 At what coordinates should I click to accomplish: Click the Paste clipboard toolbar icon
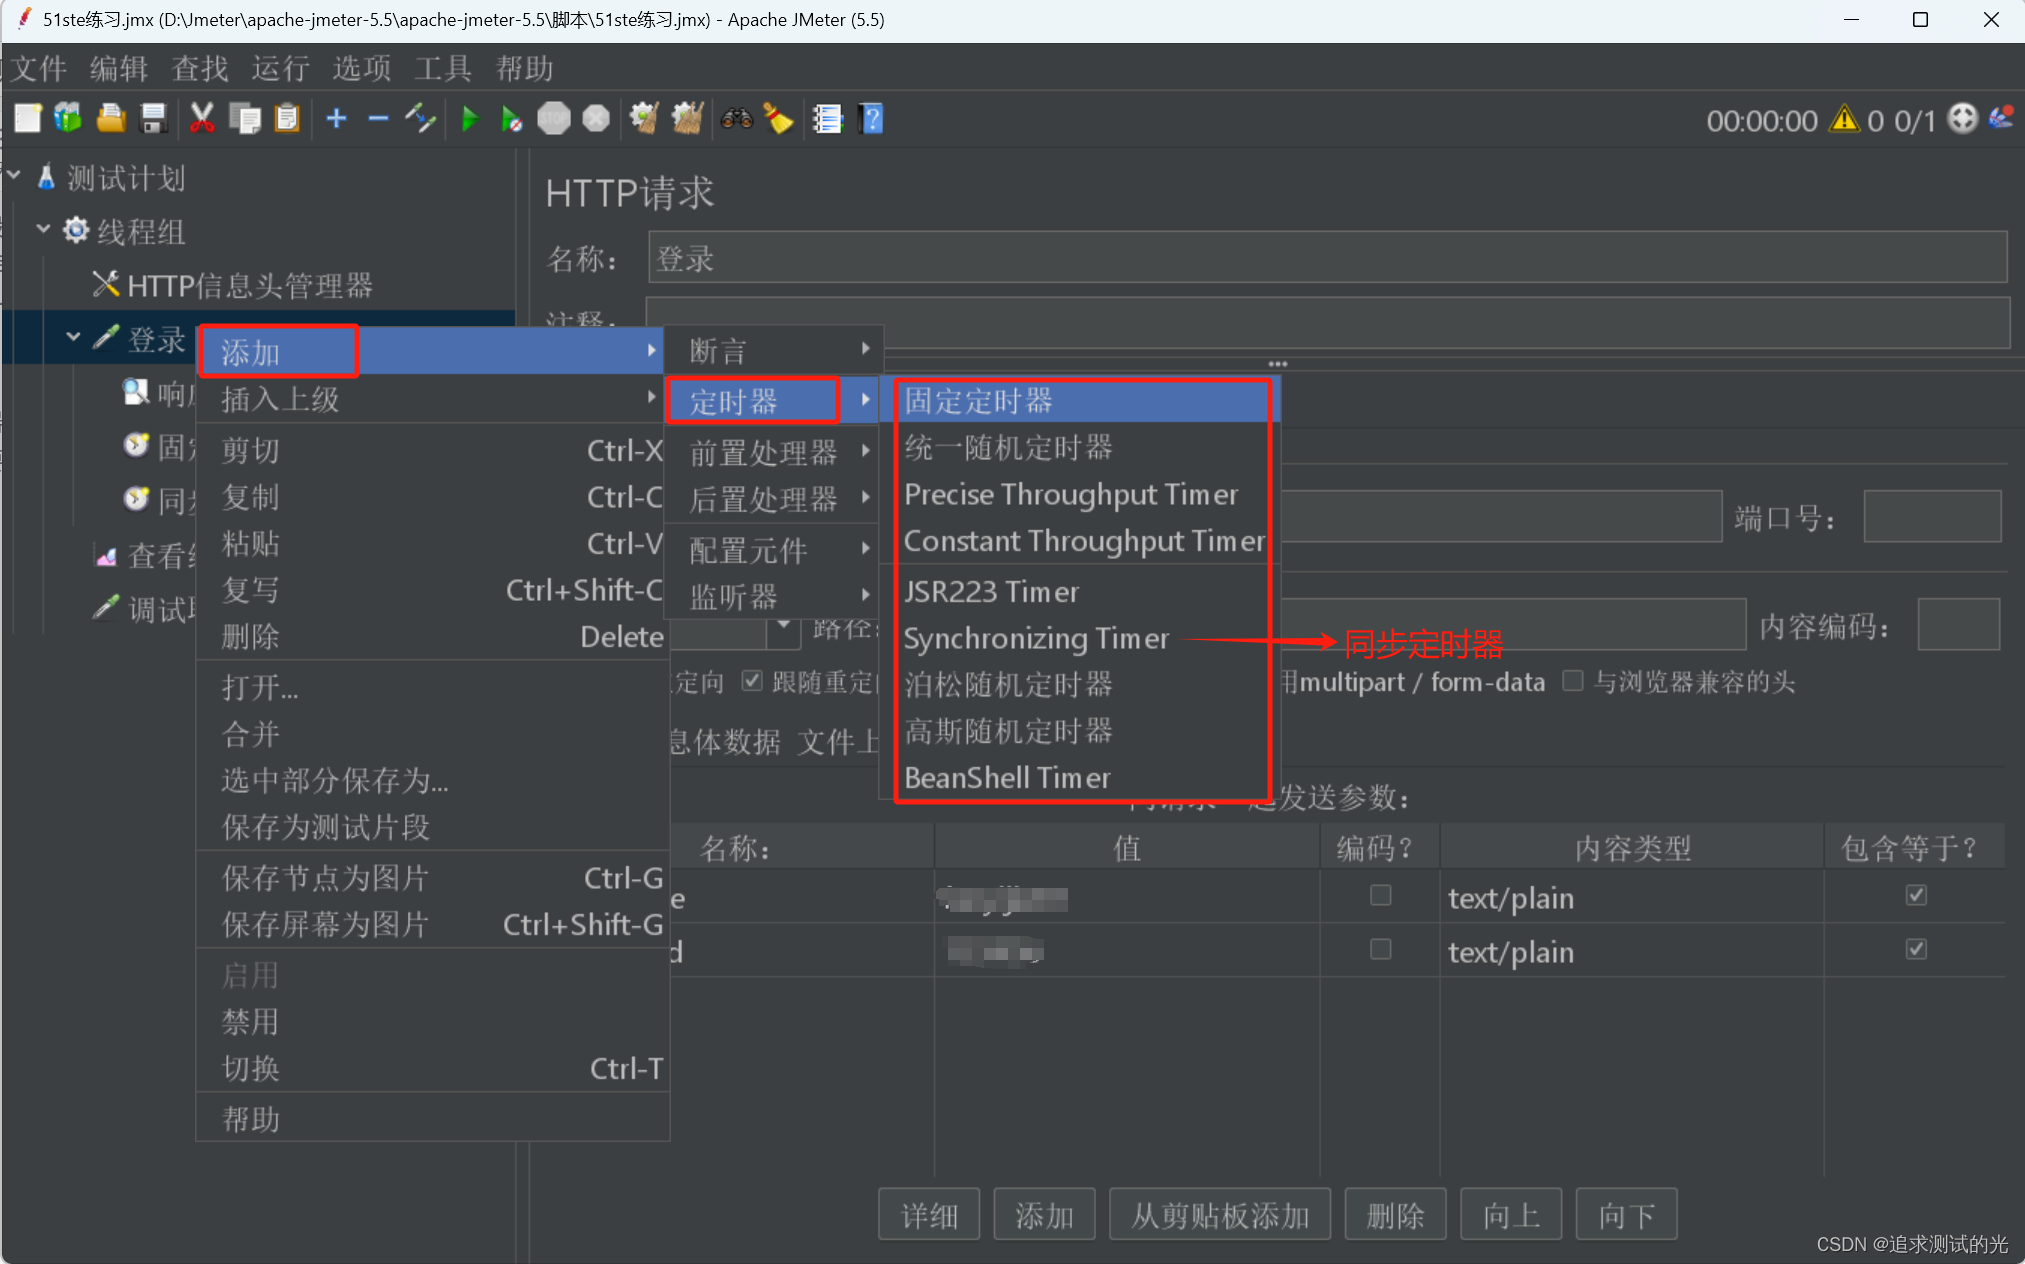pos(287,119)
